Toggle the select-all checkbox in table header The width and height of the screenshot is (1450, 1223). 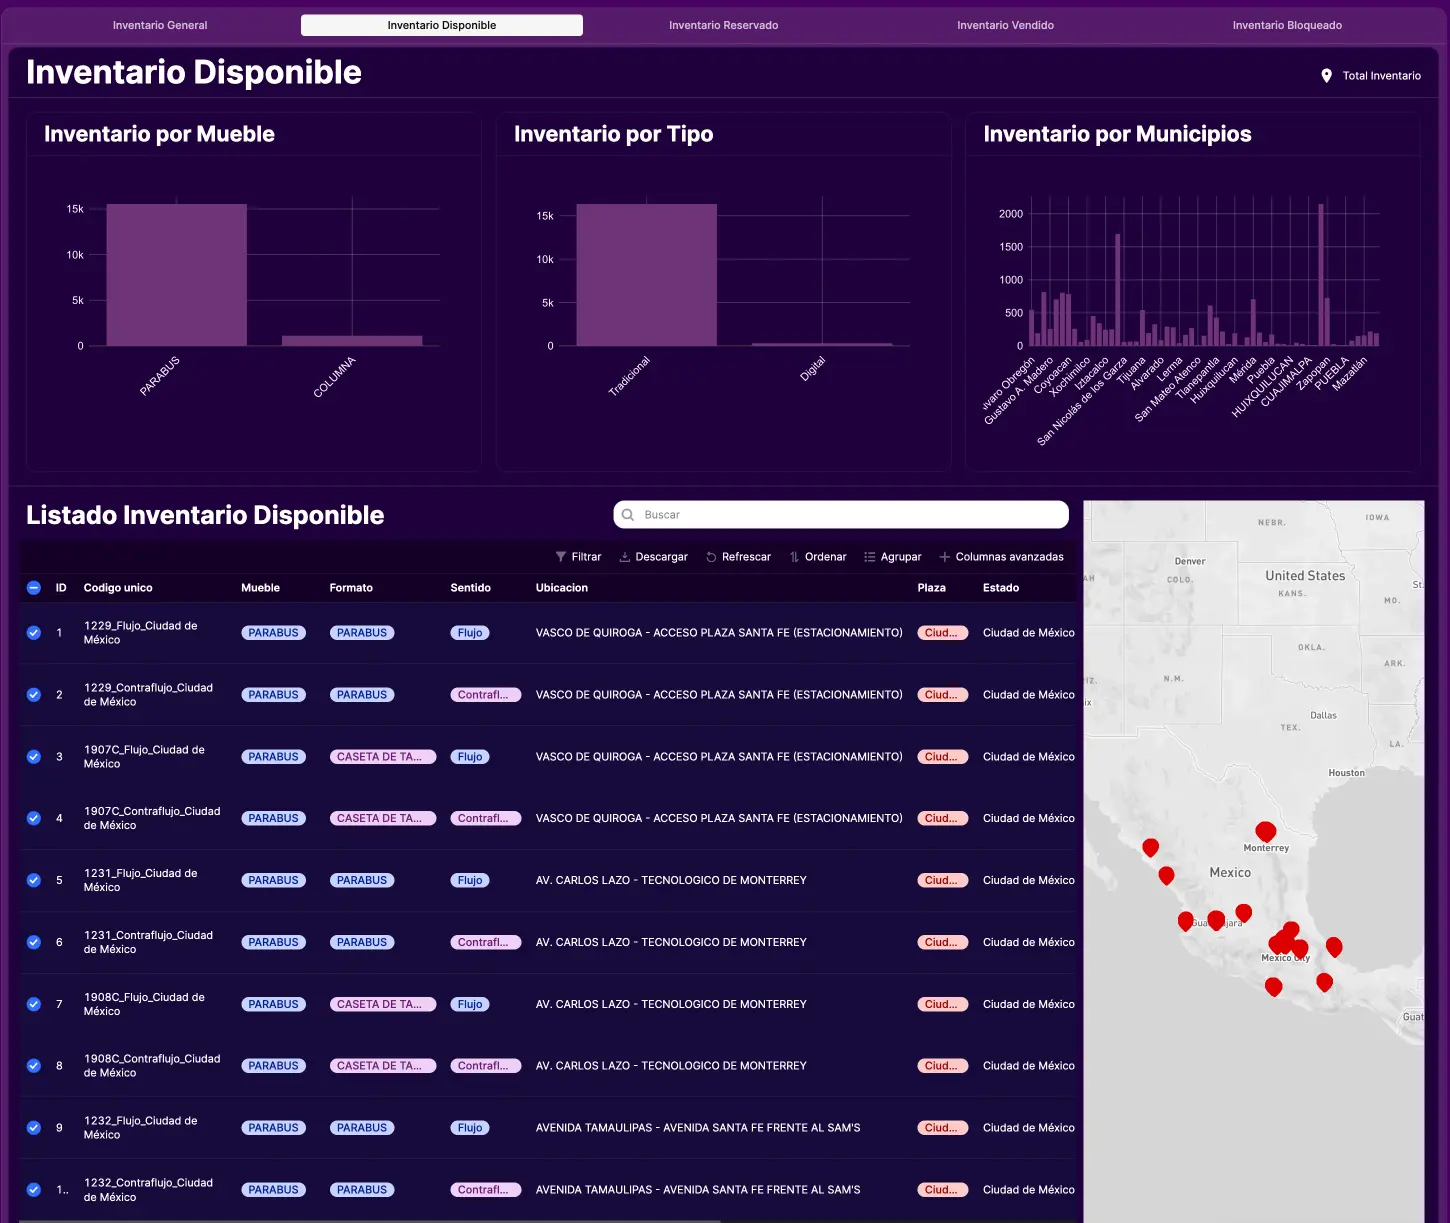coord(34,588)
